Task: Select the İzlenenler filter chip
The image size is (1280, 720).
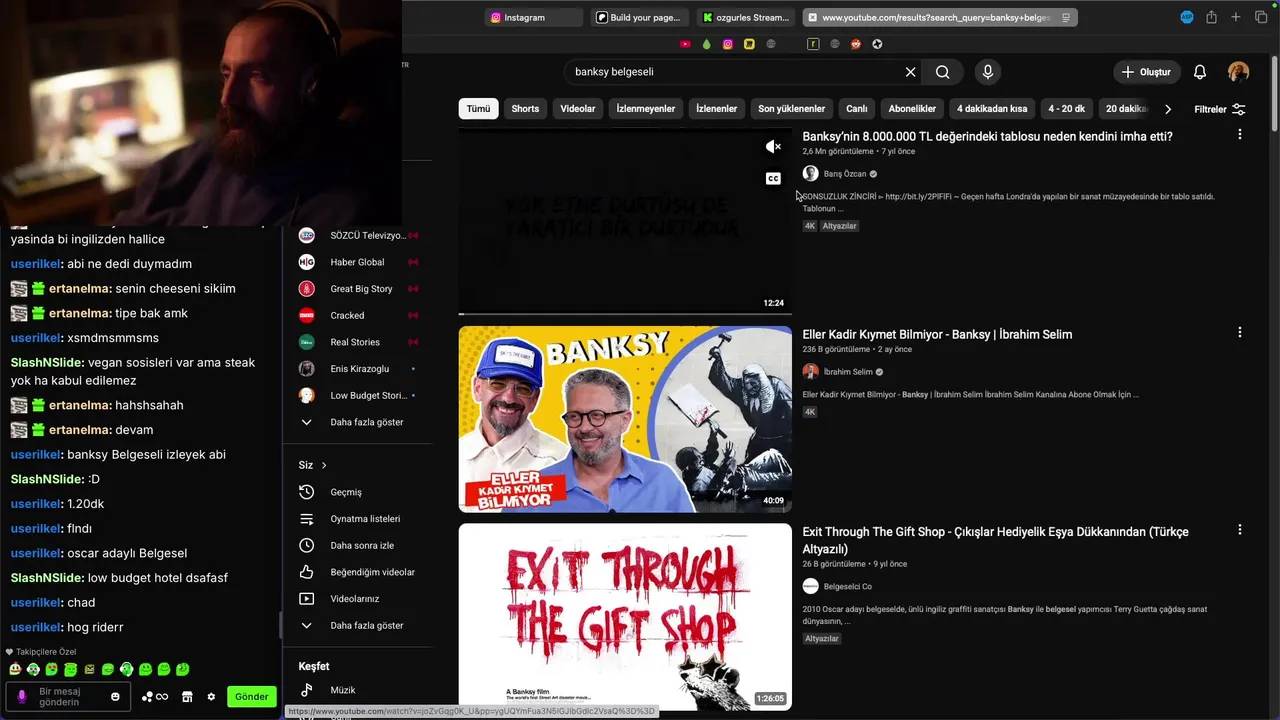Action: click(x=717, y=109)
